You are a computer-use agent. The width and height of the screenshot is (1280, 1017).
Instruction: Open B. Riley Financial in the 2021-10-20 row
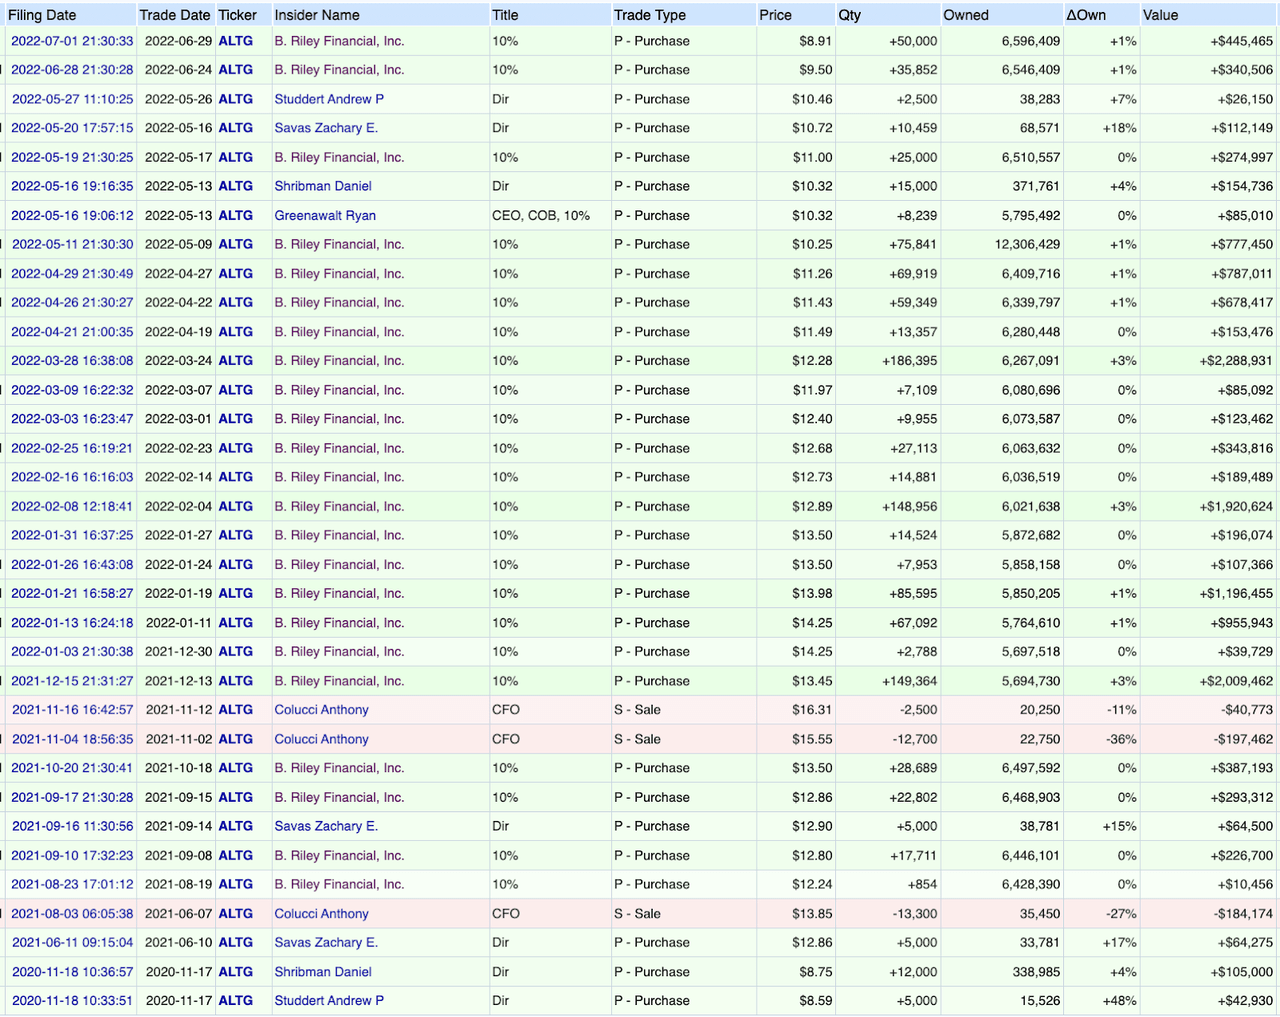tap(339, 768)
